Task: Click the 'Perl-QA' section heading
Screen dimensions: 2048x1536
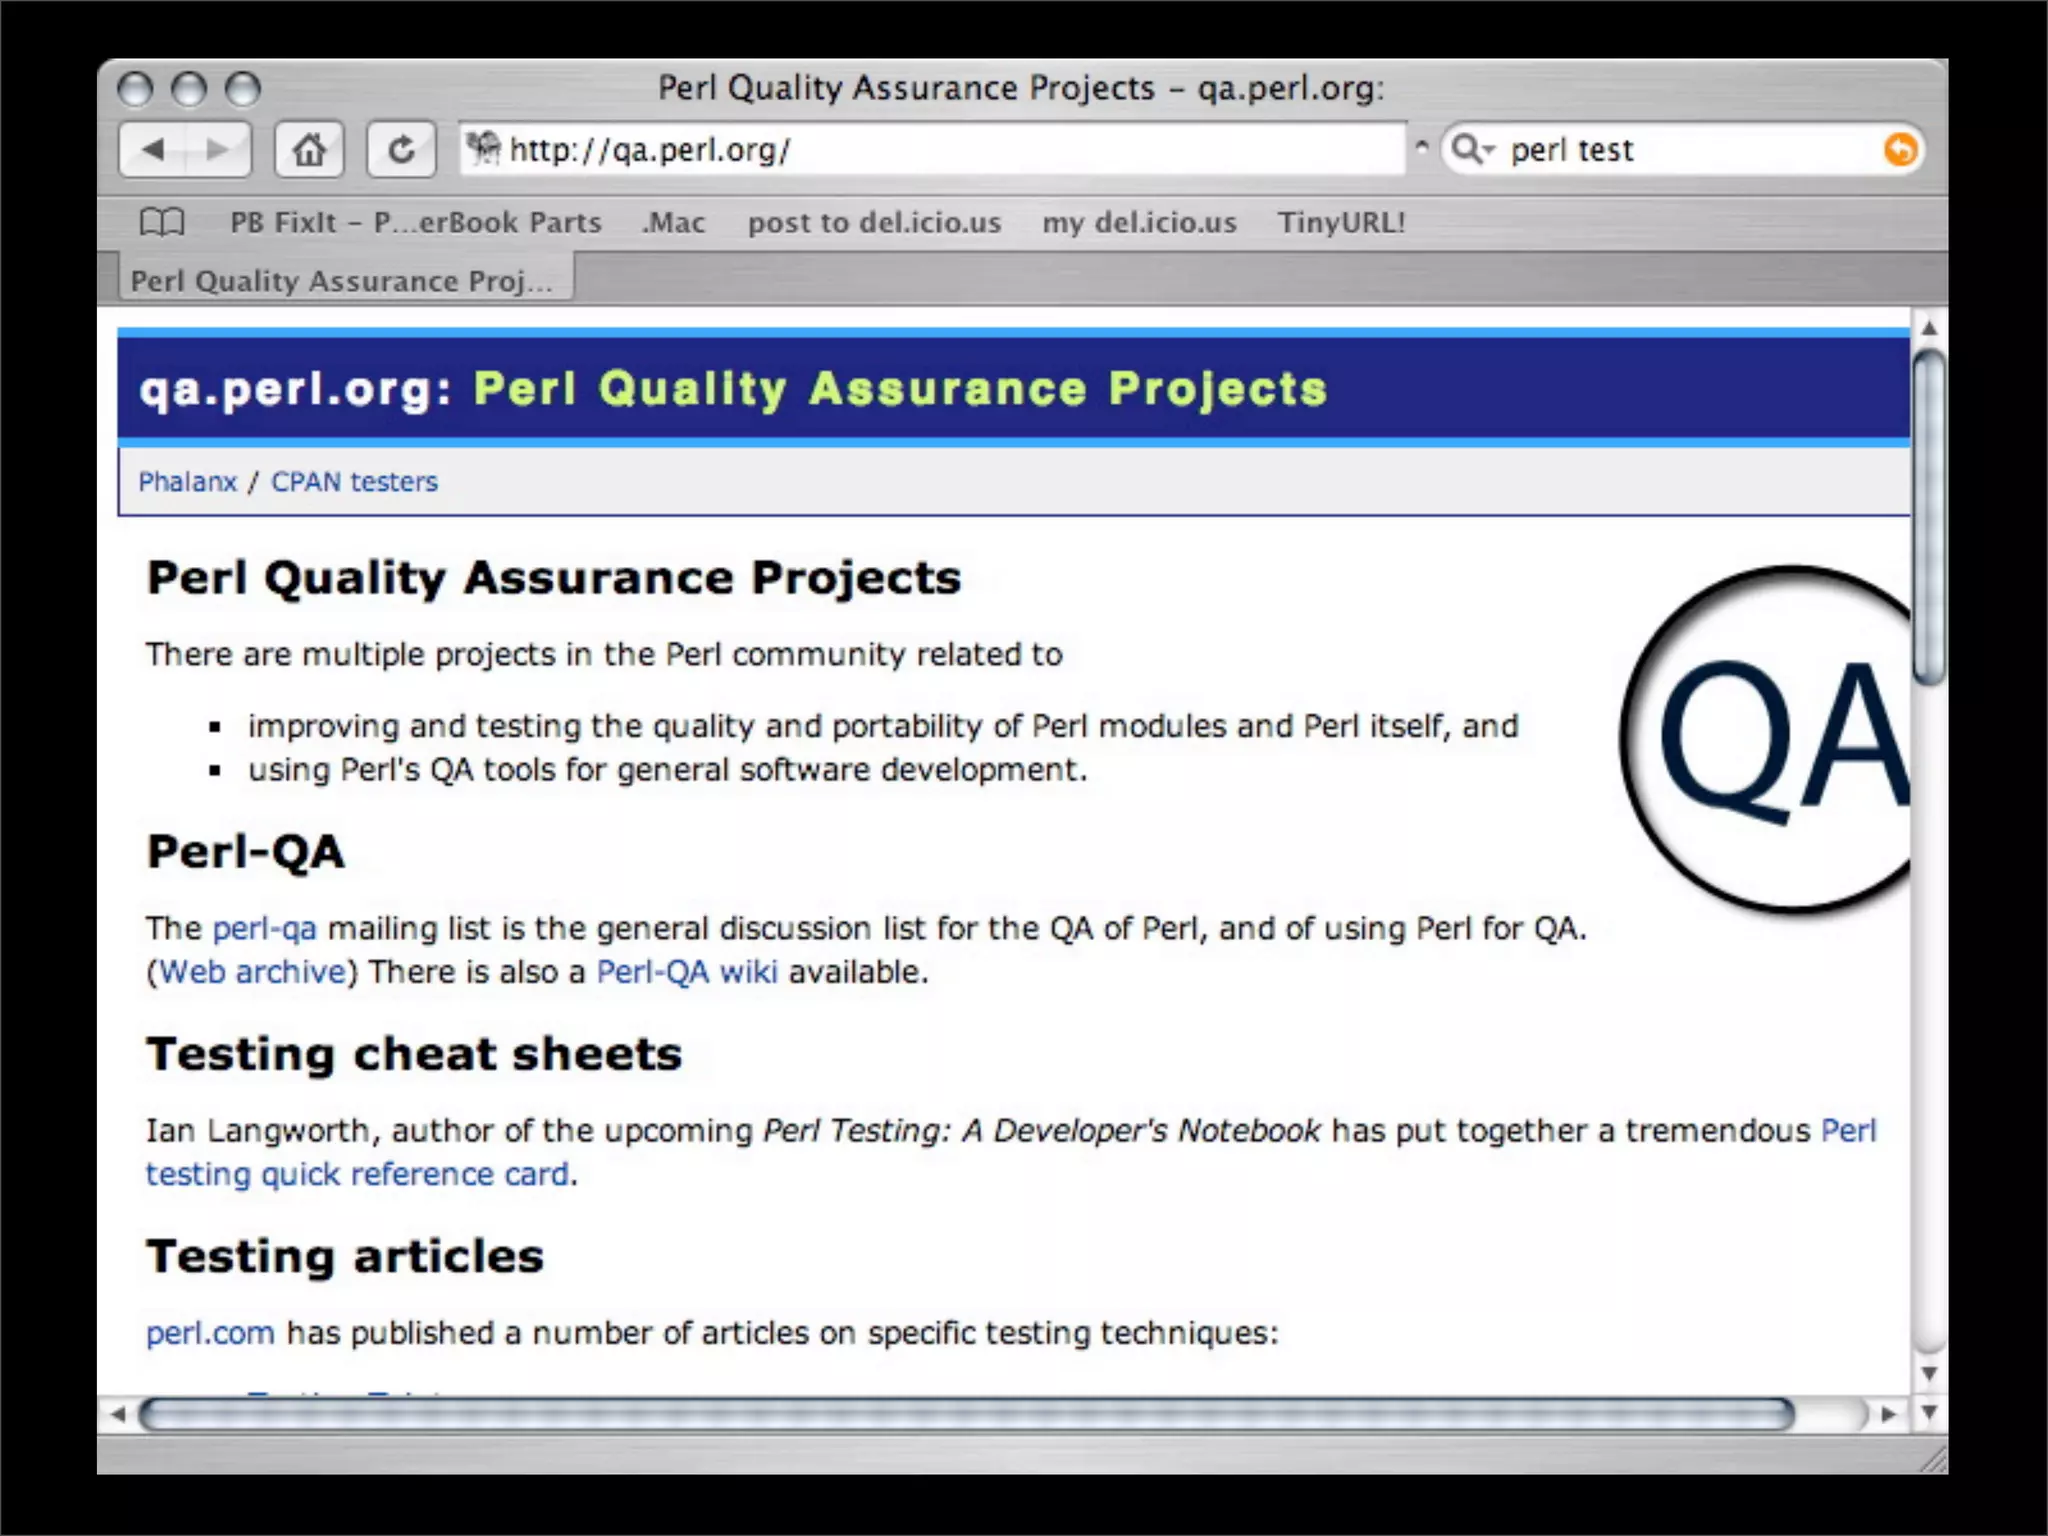Action: pos(245,852)
